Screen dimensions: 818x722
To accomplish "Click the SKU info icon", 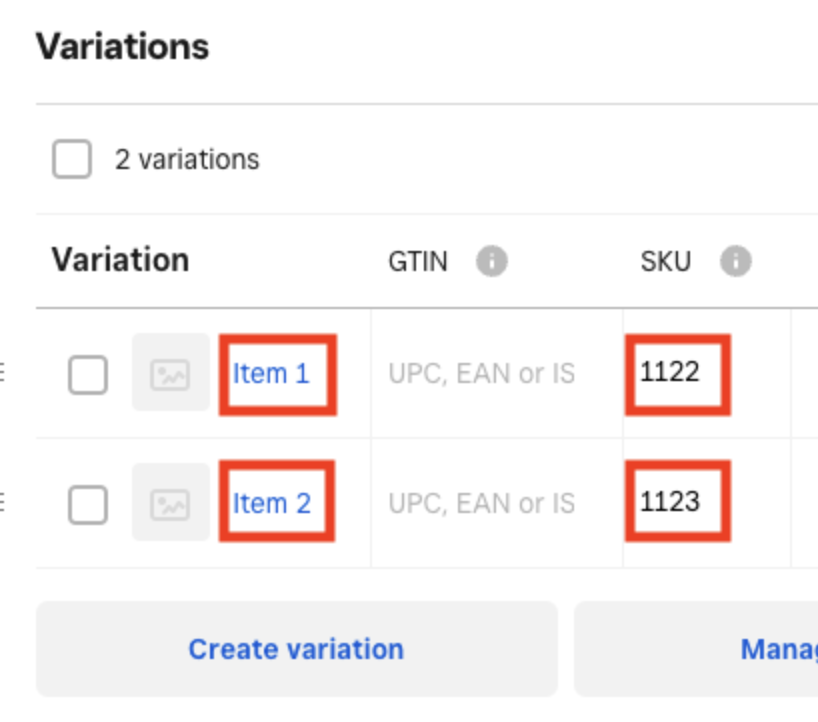I will pos(735,262).
